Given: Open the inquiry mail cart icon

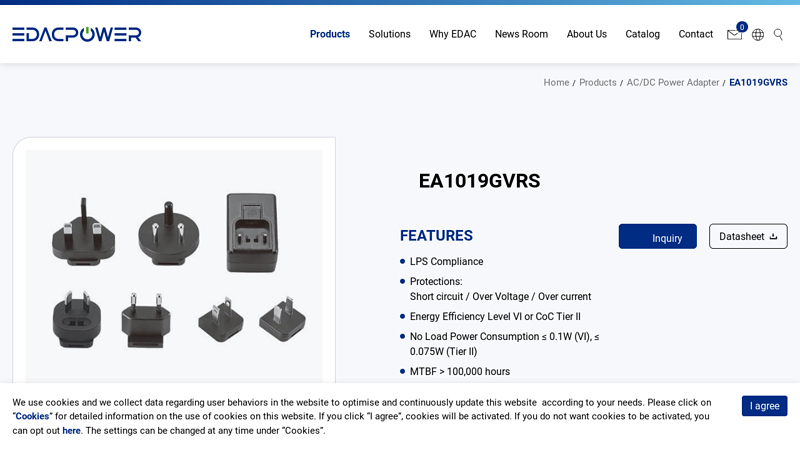Looking at the screenshot, I should point(734,34).
